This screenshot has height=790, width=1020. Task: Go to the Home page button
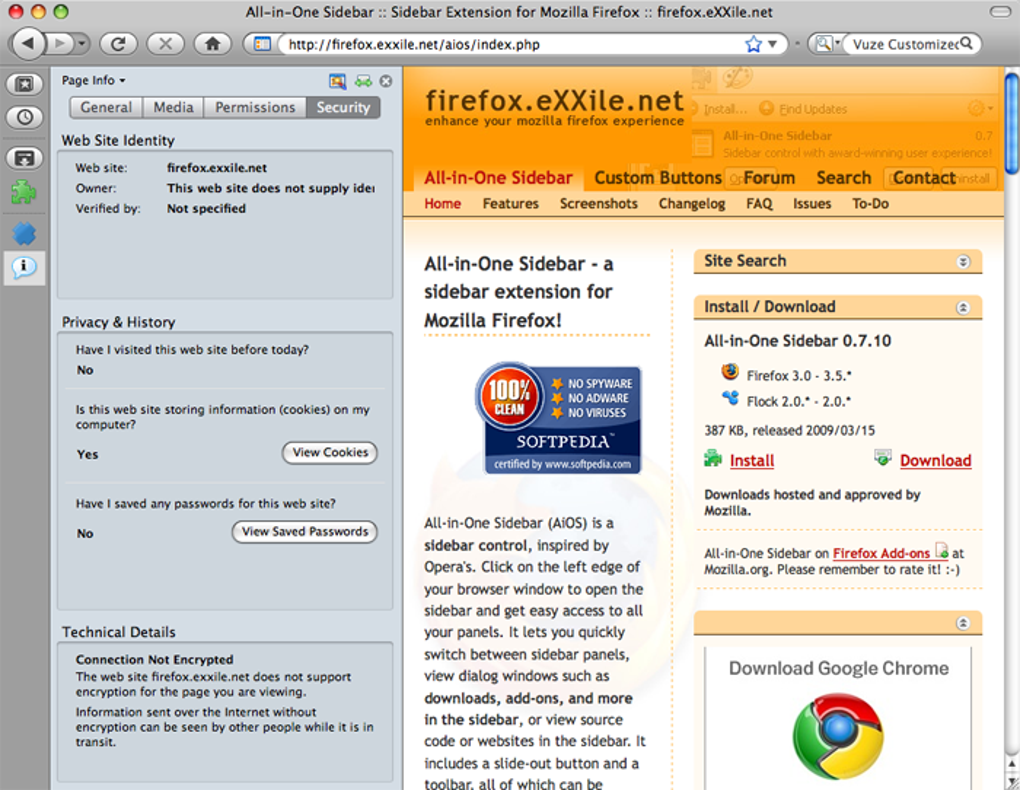tap(213, 44)
